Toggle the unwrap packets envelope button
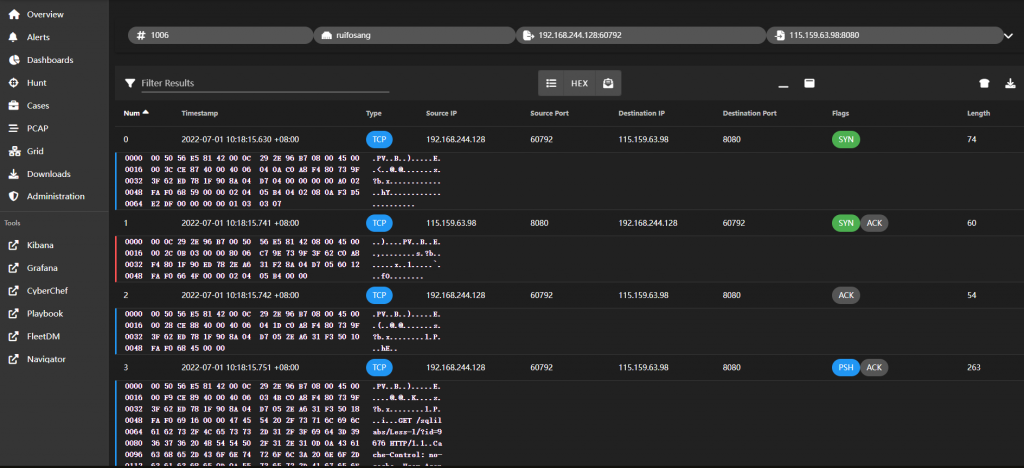 [x=607, y=83]
